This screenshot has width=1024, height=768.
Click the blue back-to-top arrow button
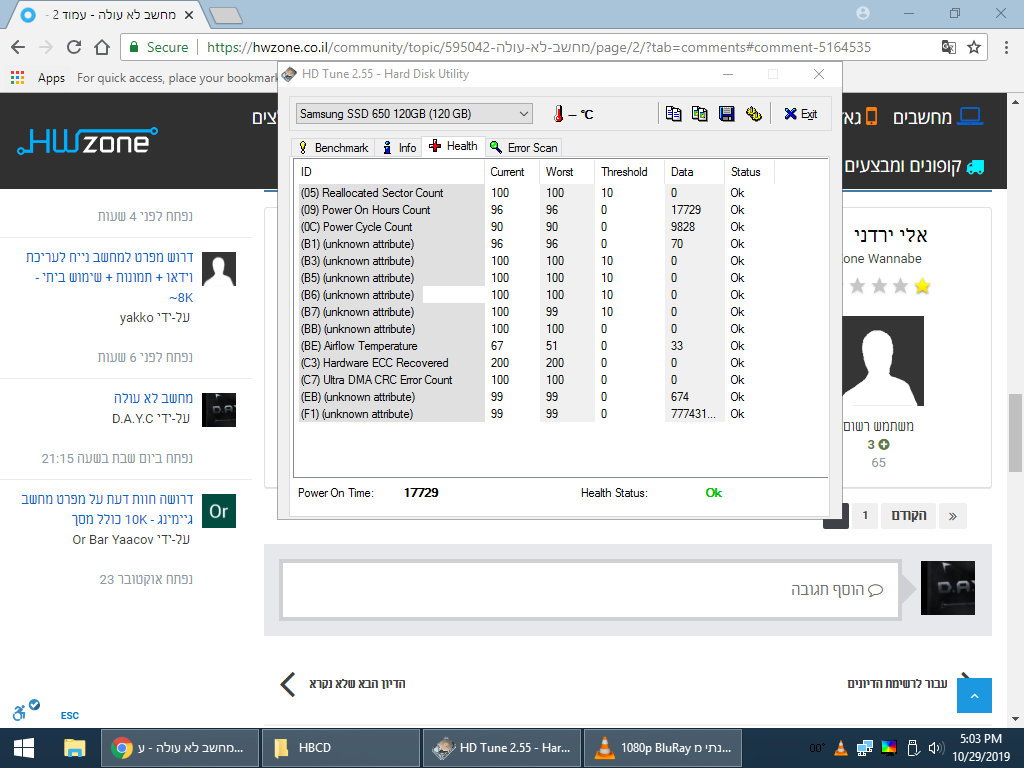pos(974,696)
